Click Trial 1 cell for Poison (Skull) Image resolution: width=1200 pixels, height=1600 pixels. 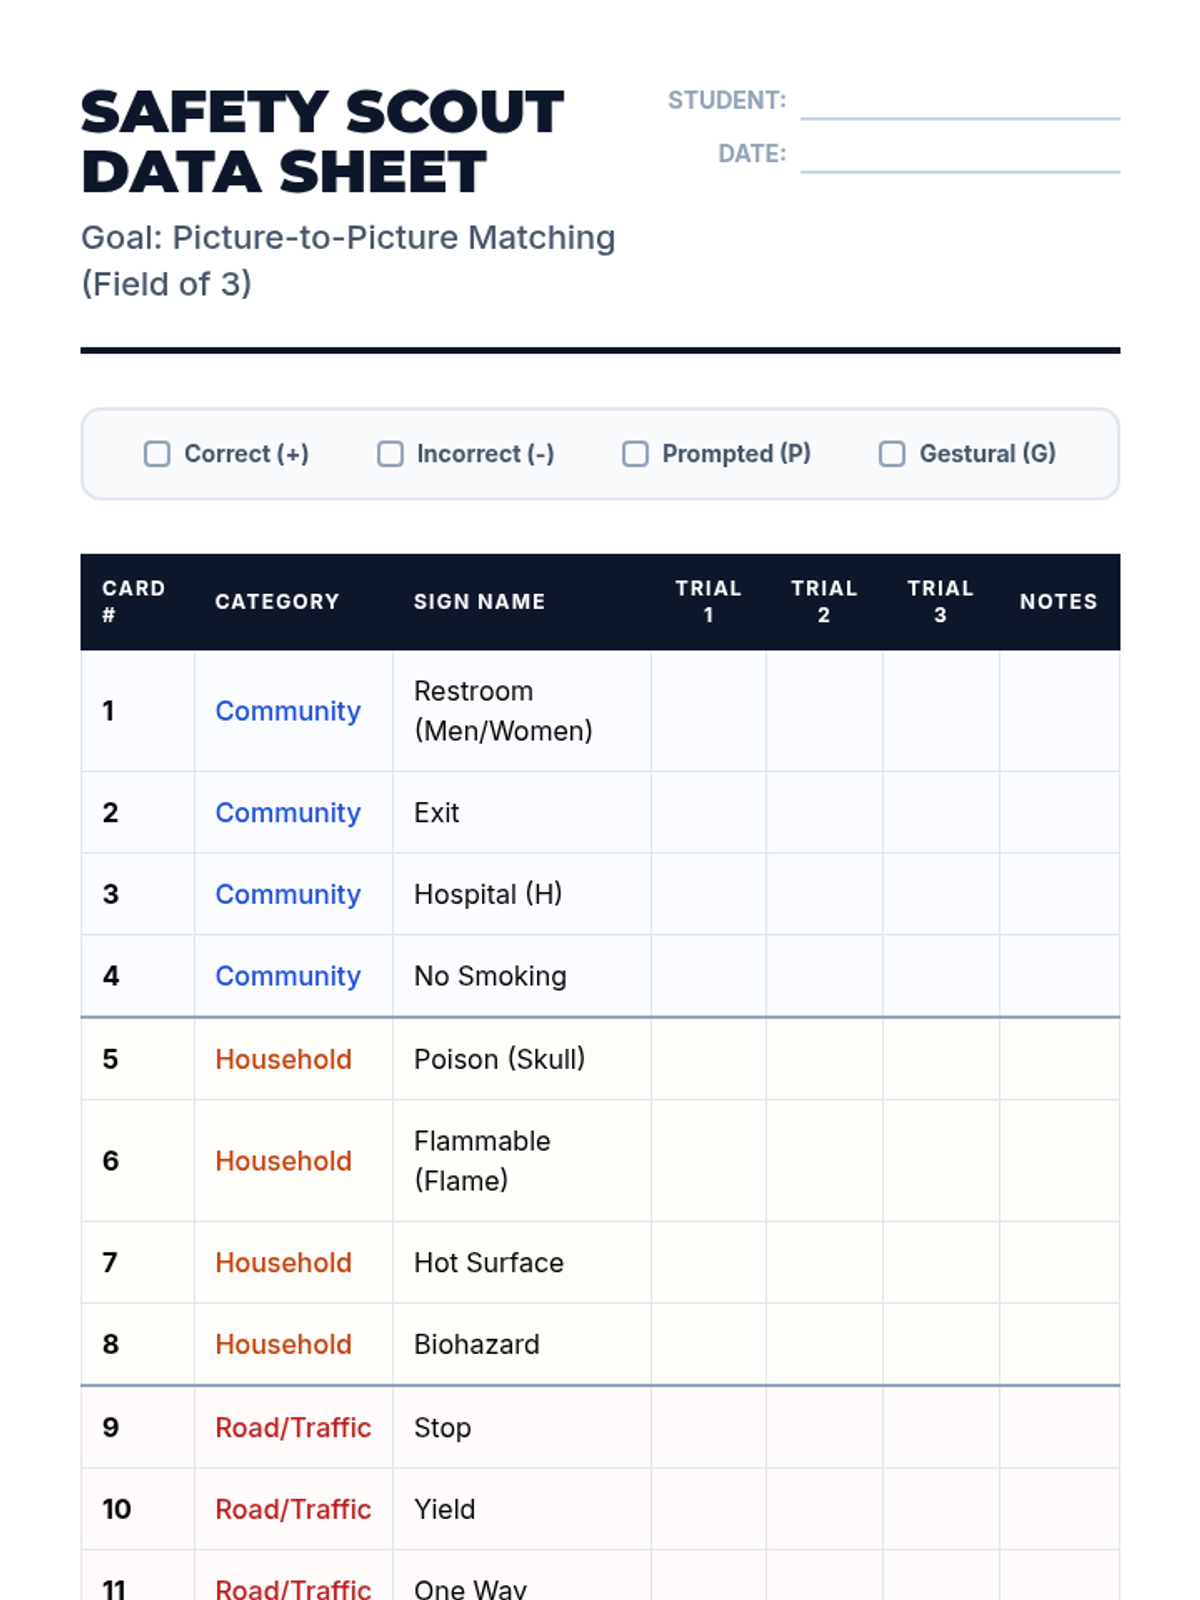(x=708, y=1059)
